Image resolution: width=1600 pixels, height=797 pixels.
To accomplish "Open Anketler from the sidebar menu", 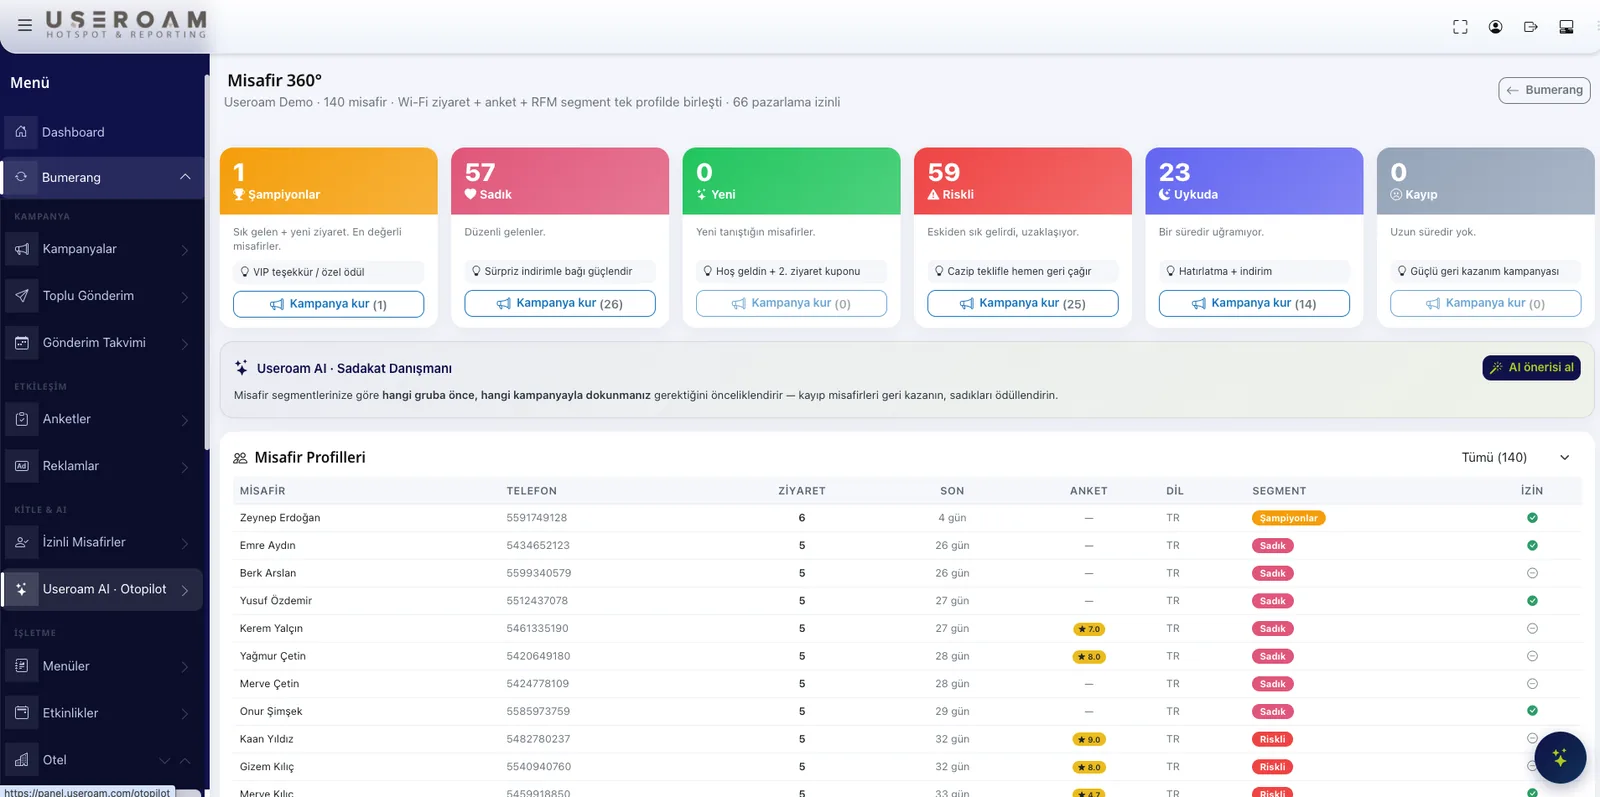I will [102, 419].
